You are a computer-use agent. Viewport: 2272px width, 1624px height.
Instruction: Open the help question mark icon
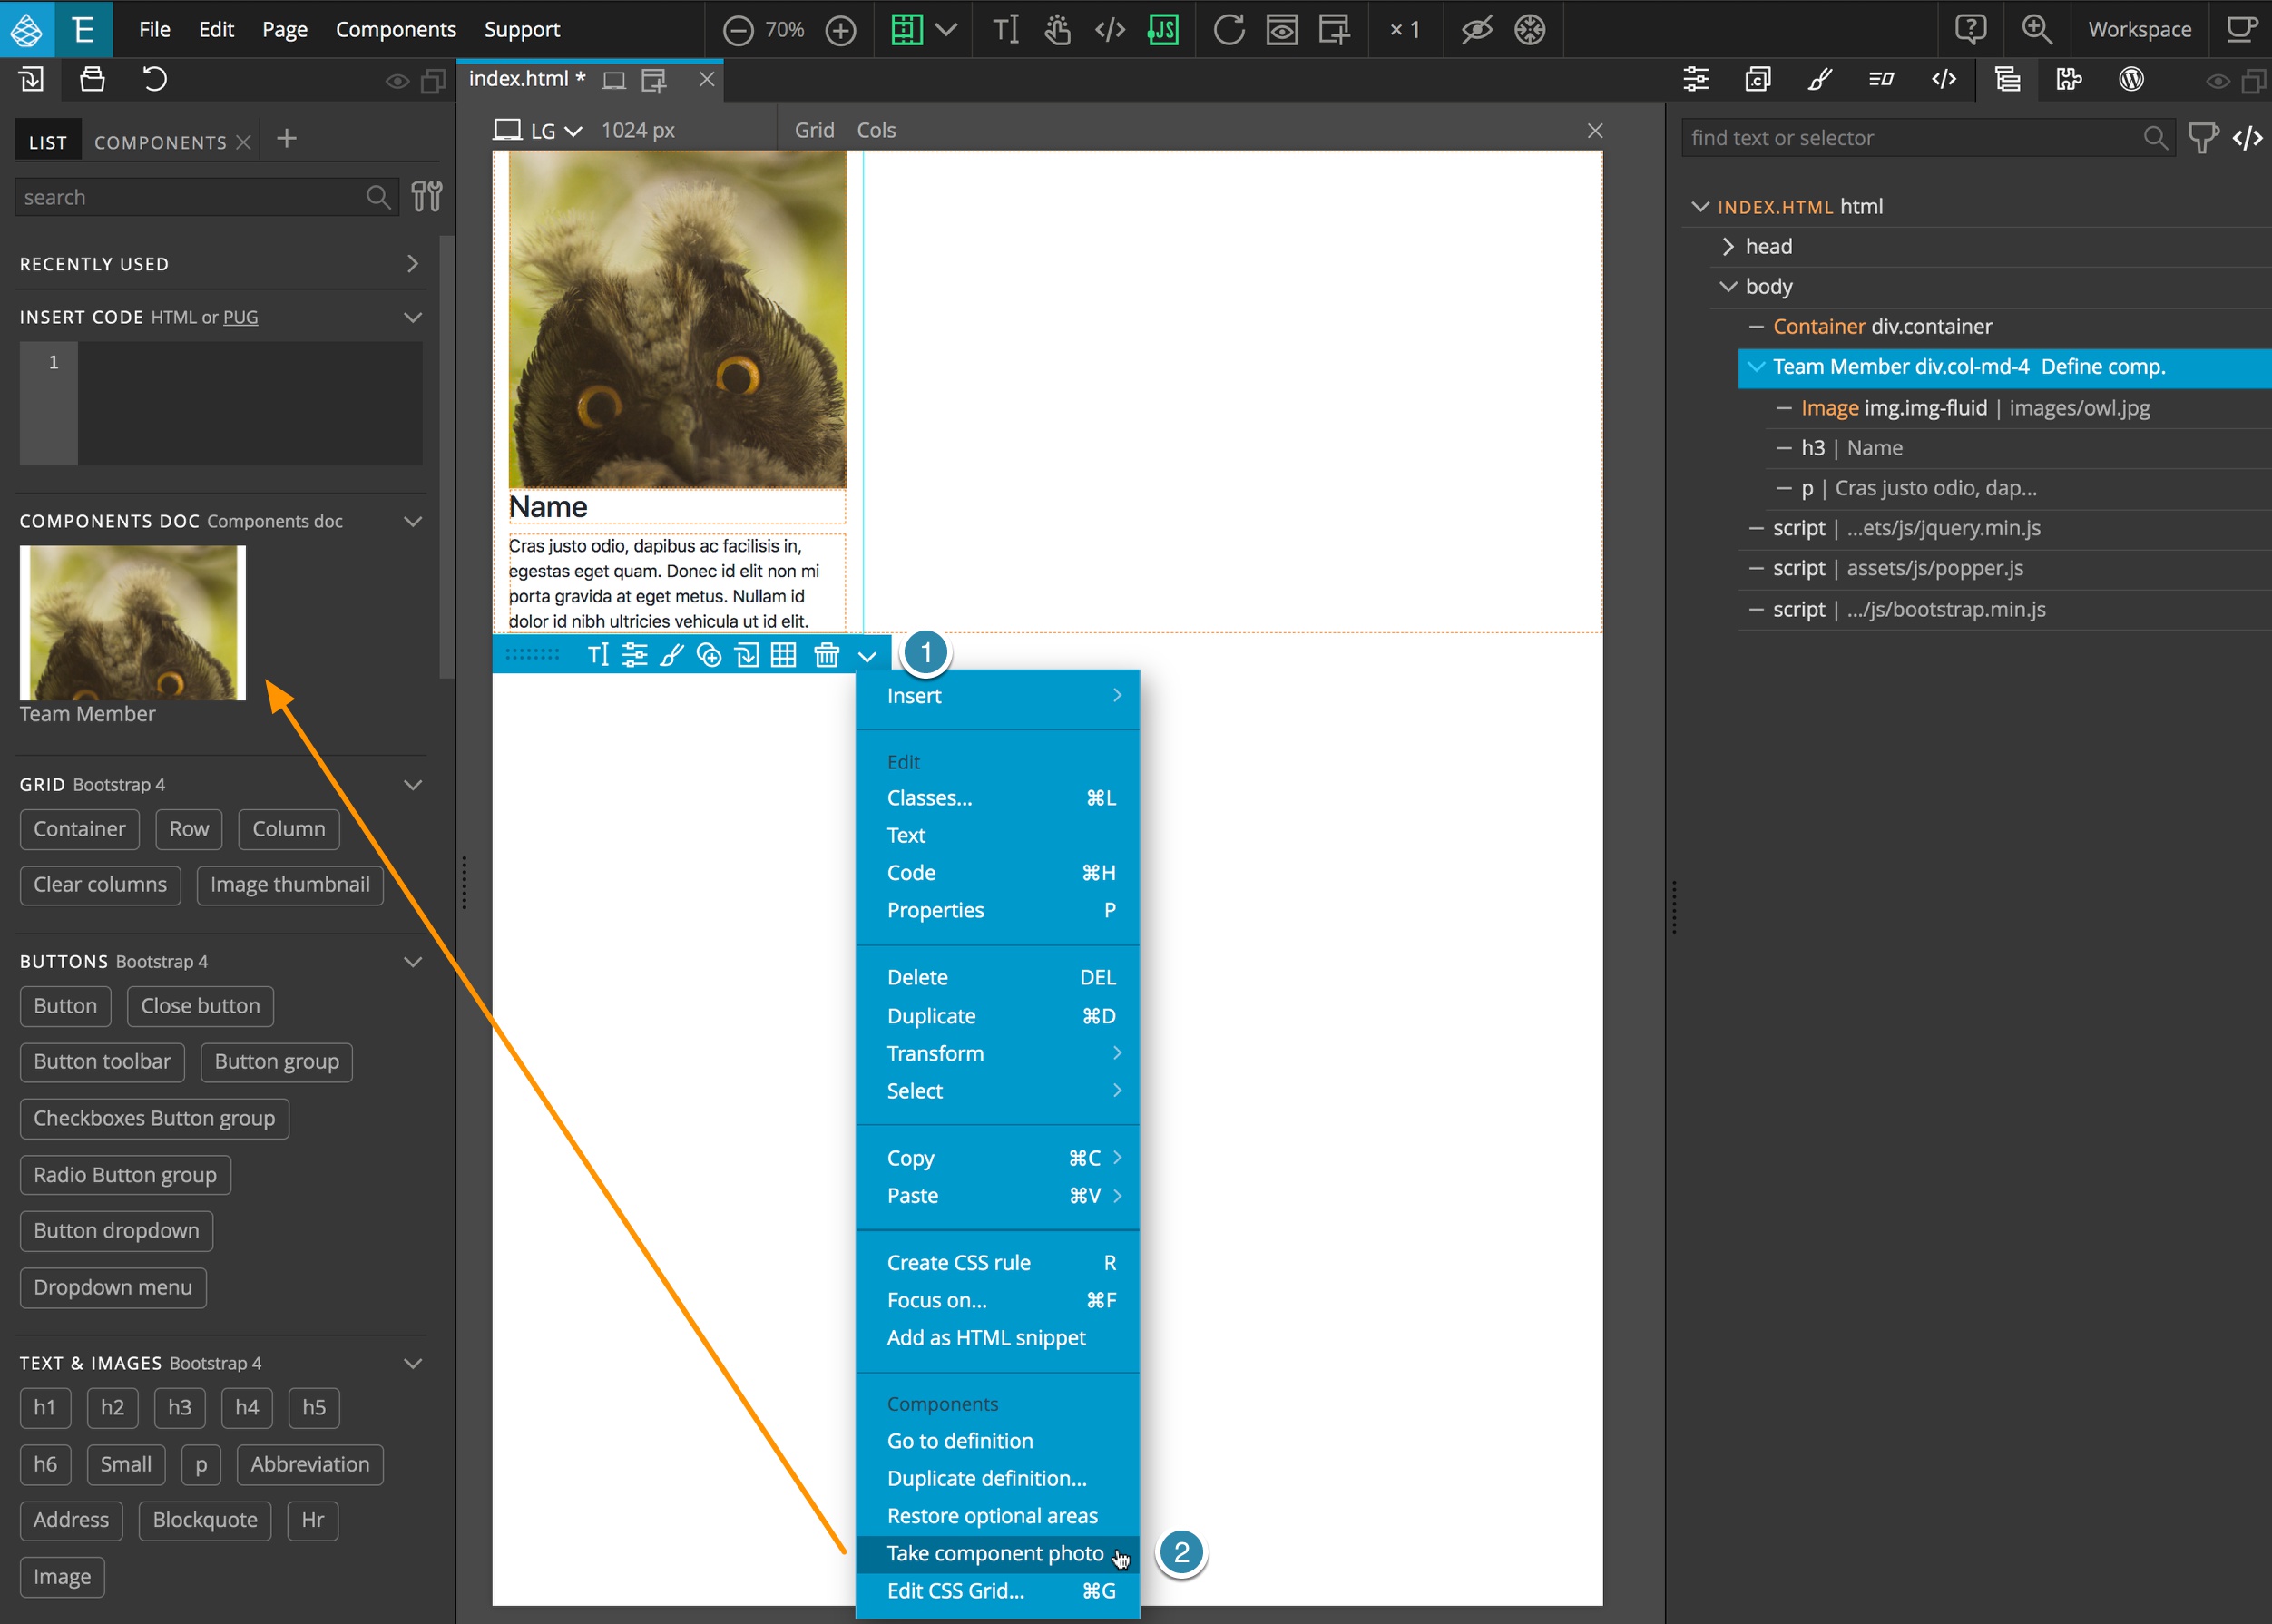click(x=1970, y=29)
